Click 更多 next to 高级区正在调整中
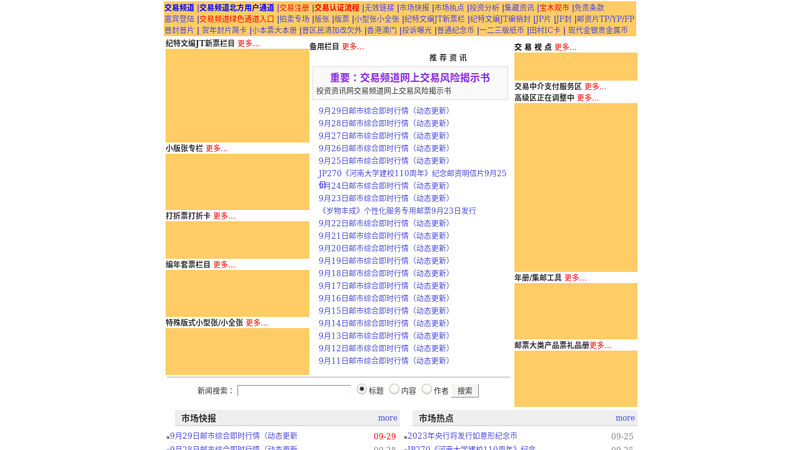 [x=588, y=97]
